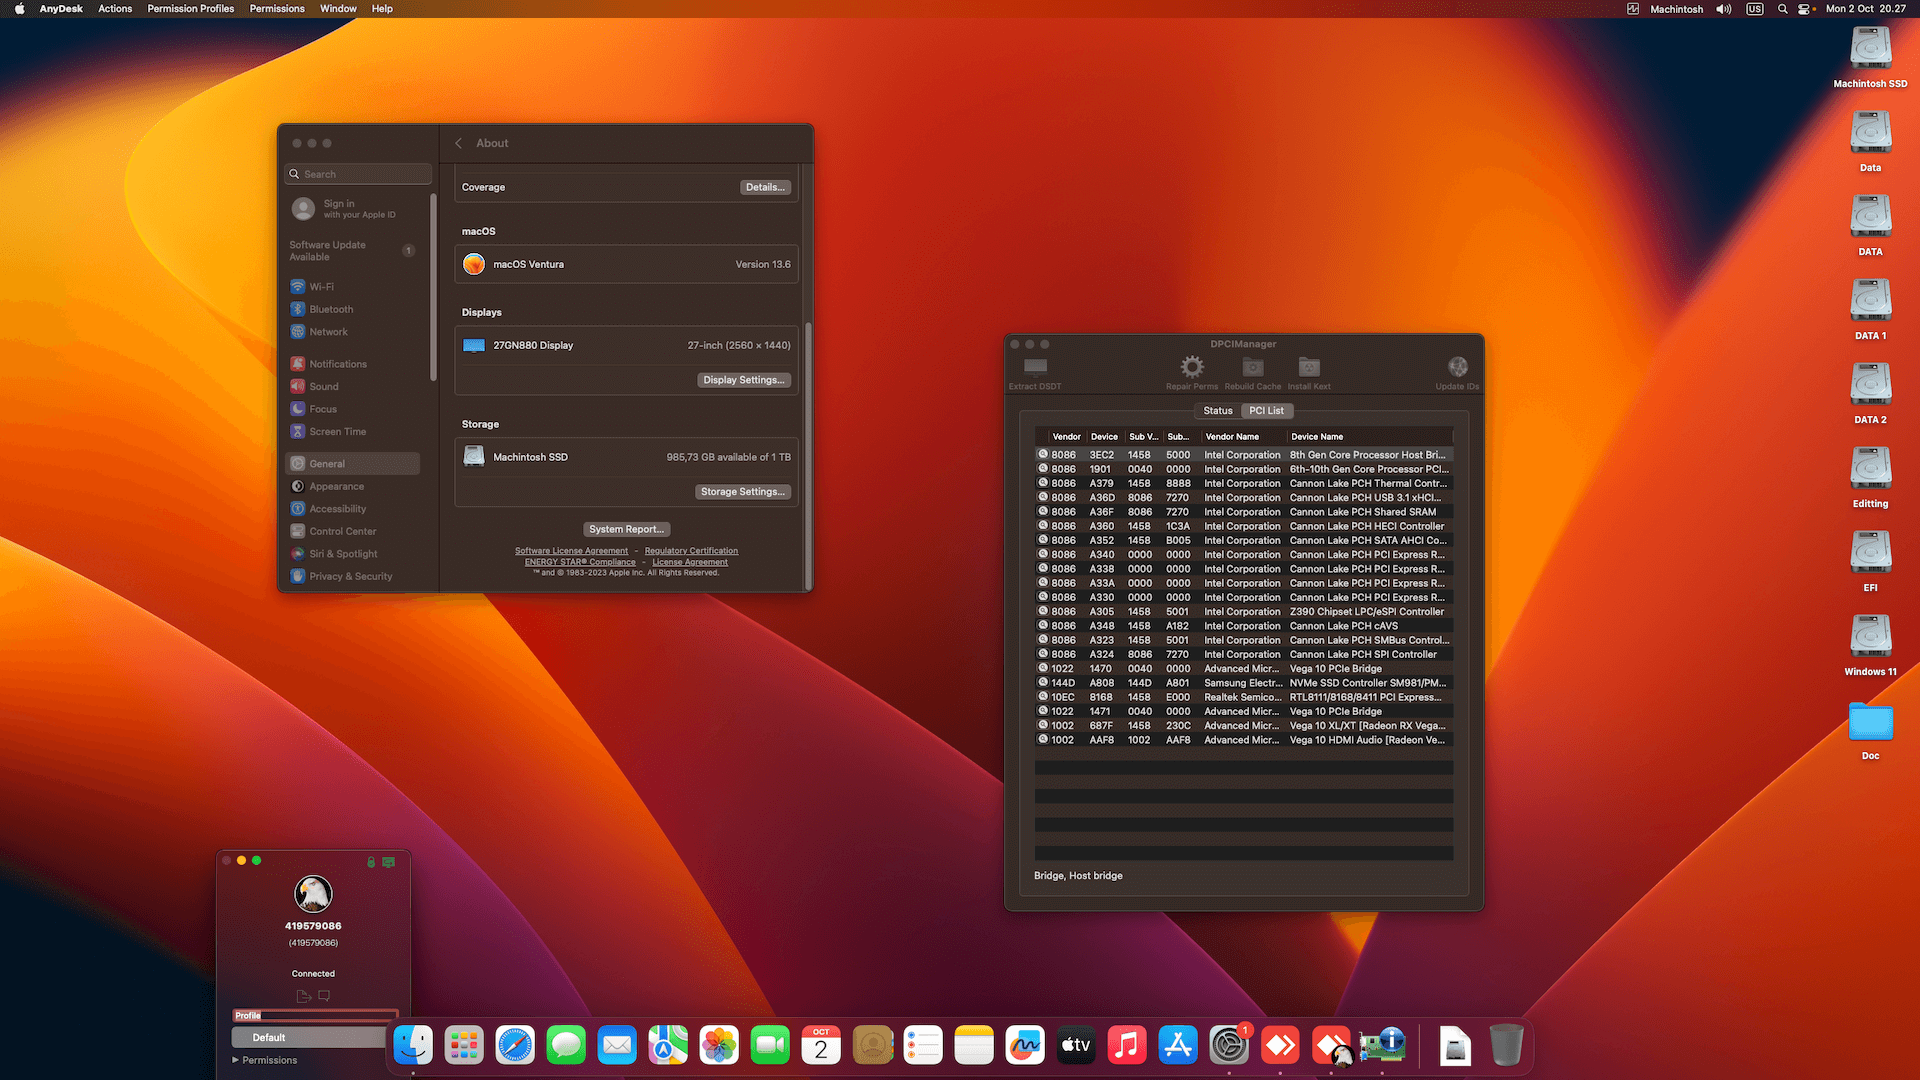This screenshot has width=1920, height=1080.
Task: Open the chat icon in AnyDesk session
Action: pos(323,995)
